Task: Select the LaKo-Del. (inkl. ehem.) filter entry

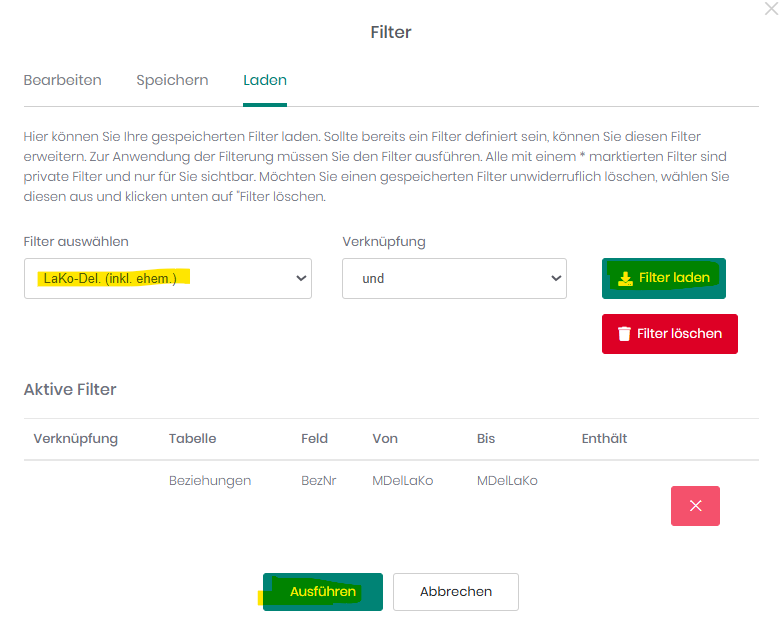Action: pyautogui.click(x=110, y=278)
